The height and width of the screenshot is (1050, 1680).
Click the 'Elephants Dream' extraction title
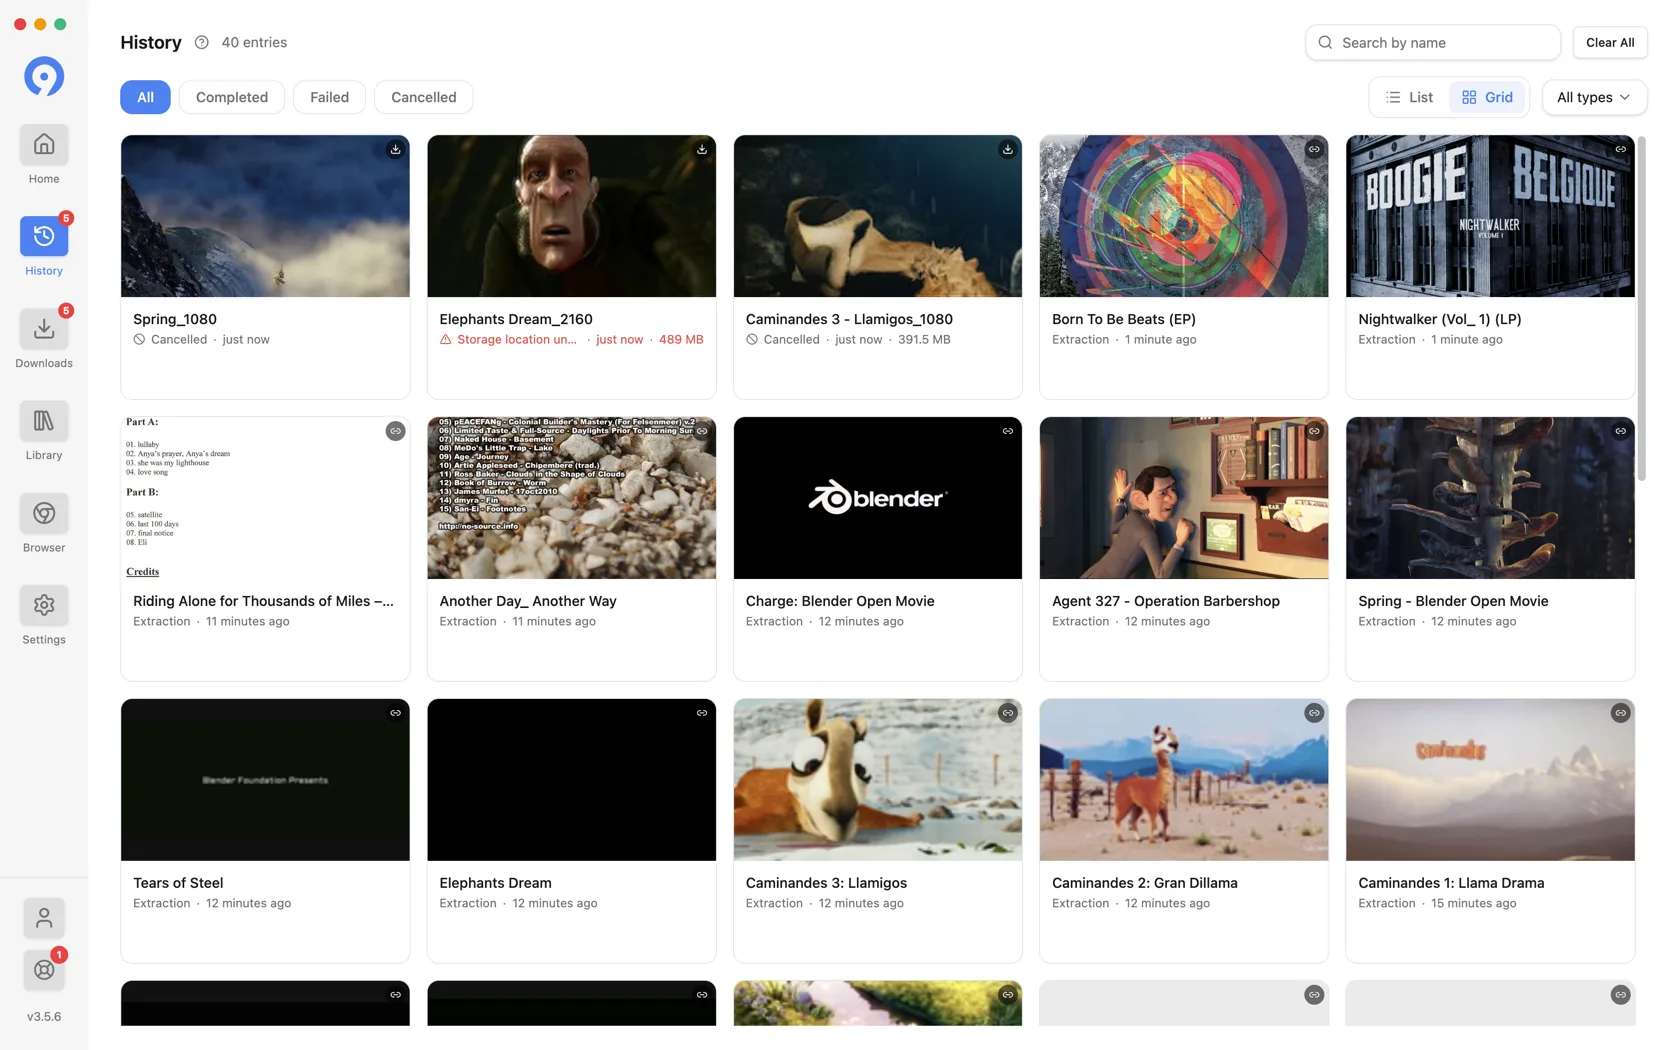click(495, 883)
